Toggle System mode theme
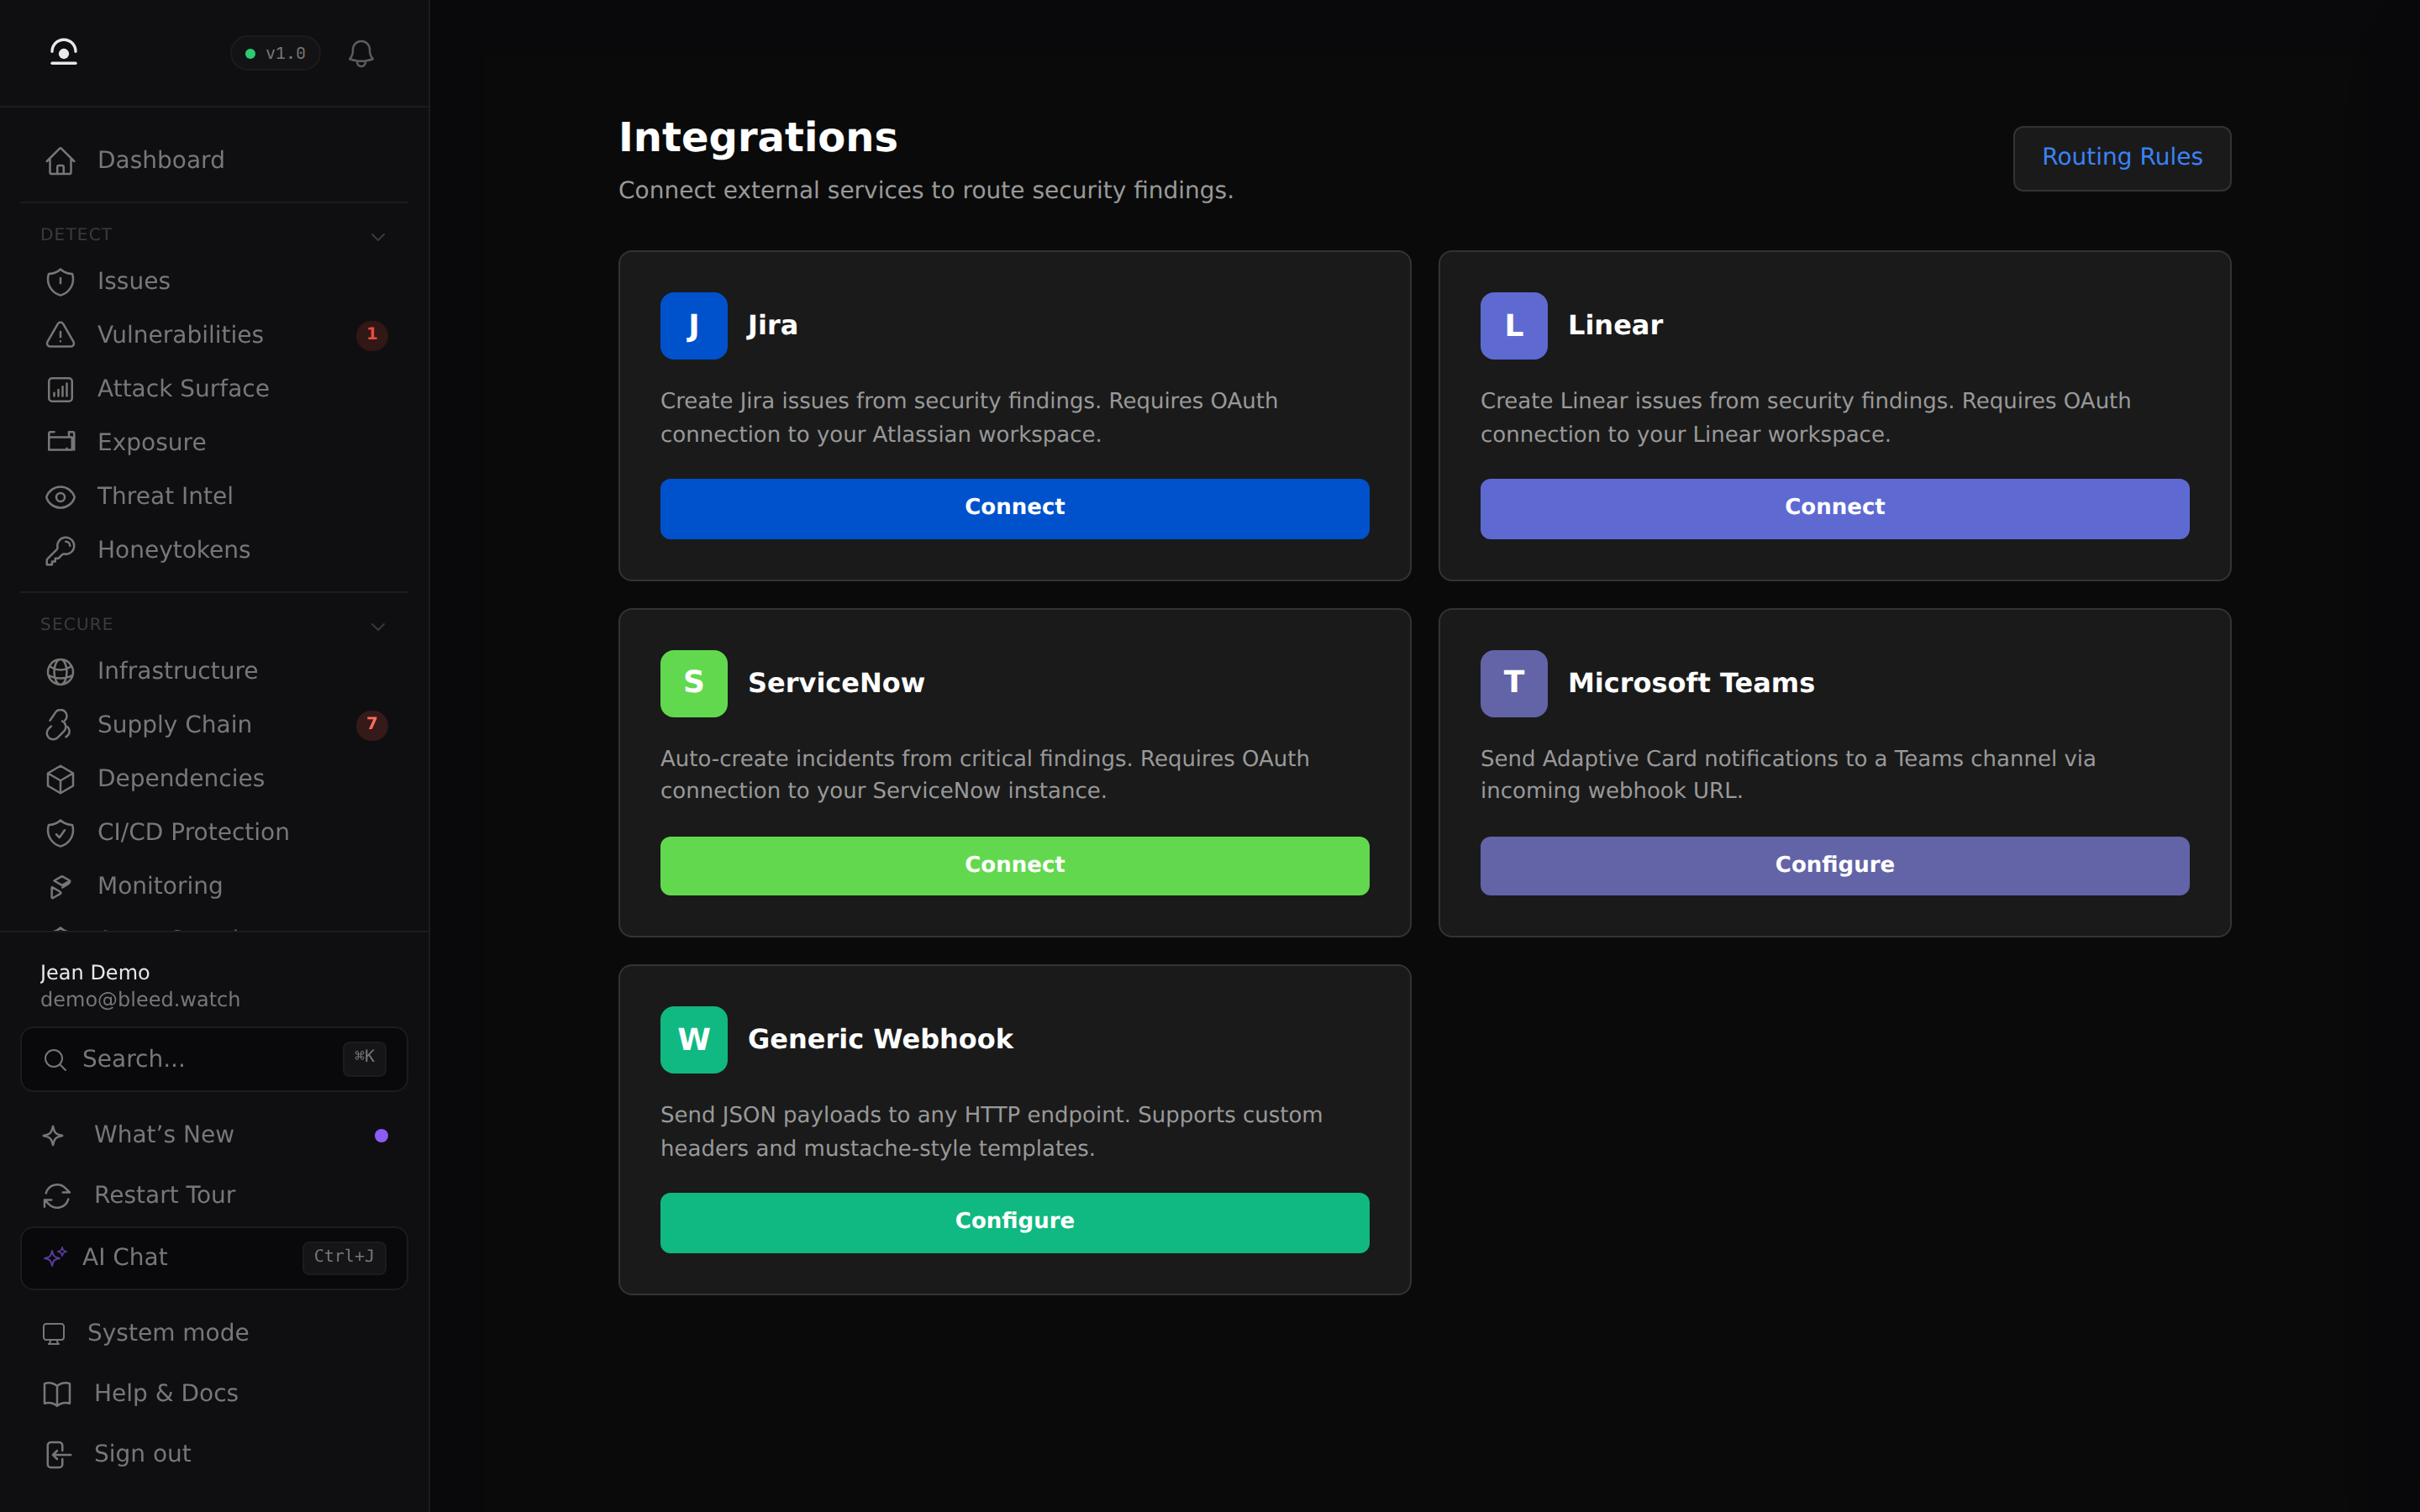 tap(214, 1333)
